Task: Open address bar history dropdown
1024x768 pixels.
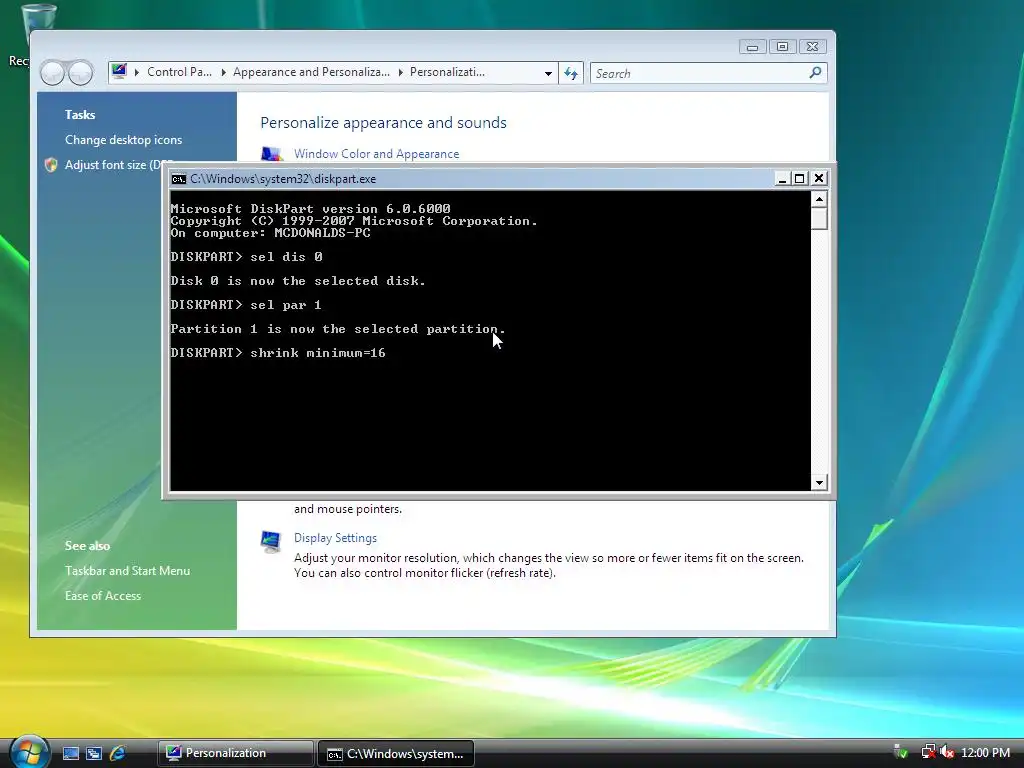Action: [x=548, y=73]
